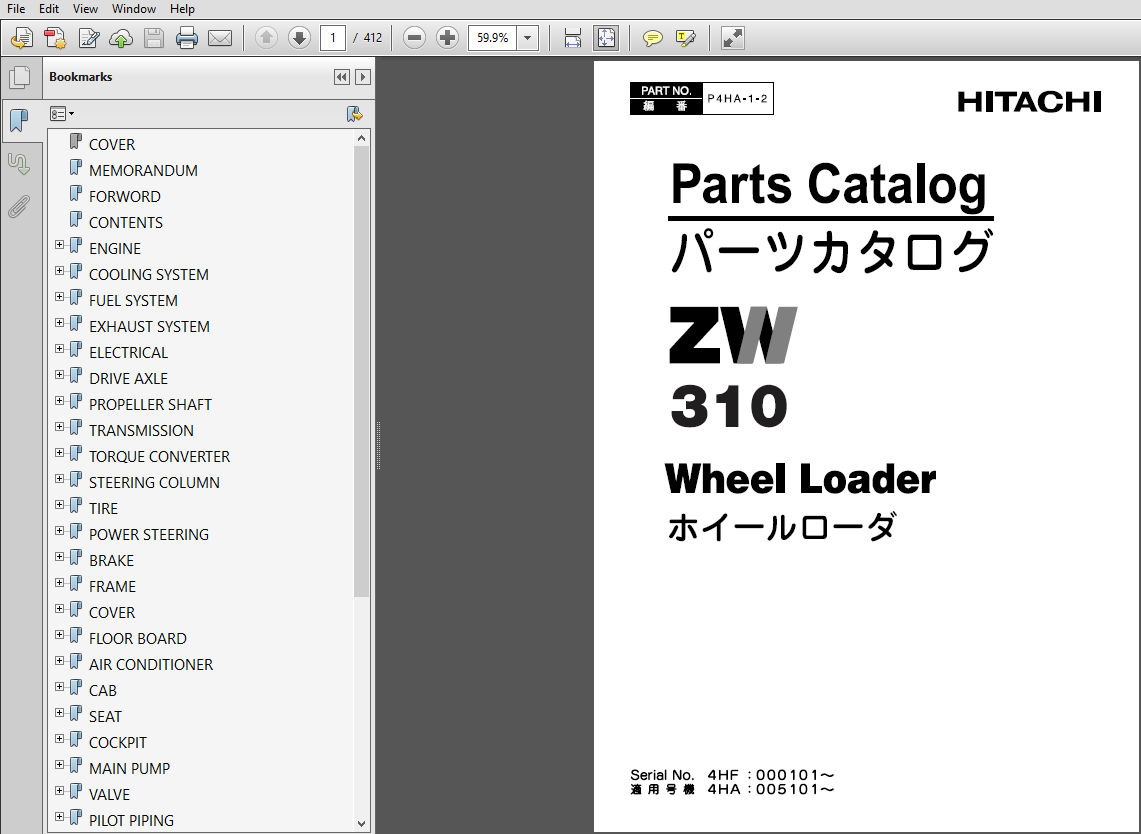Open the Attachments paperclip panel
Viewport: 1141px width, 834px height.
[x=19, y=207]
